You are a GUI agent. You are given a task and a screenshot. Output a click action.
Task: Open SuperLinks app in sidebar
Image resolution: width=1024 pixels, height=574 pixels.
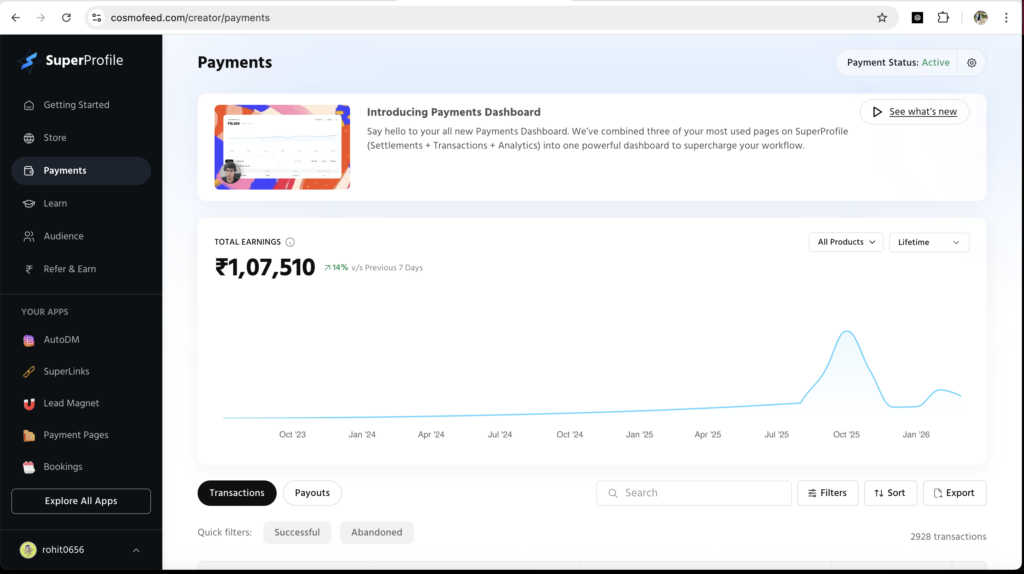click(66, 372)
